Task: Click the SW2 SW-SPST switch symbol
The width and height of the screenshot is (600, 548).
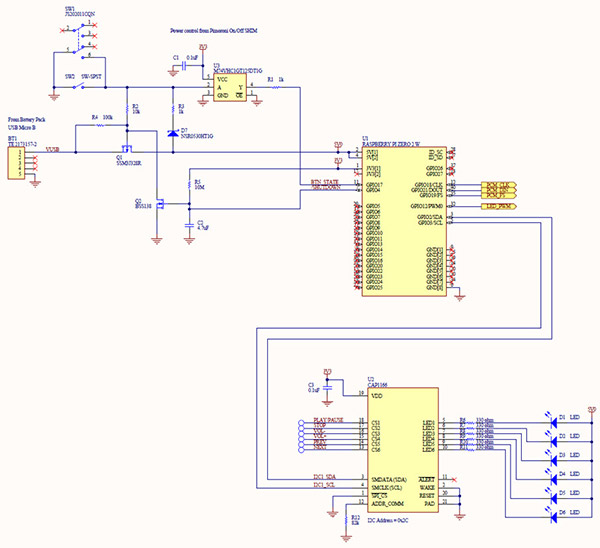Action: pos(88,85)
